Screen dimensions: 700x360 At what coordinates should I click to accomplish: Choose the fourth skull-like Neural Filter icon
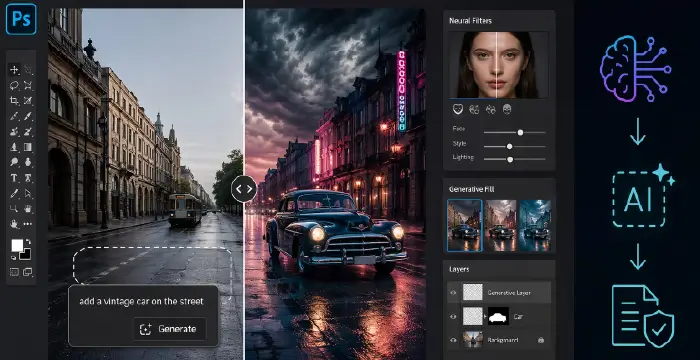point(507,109)
